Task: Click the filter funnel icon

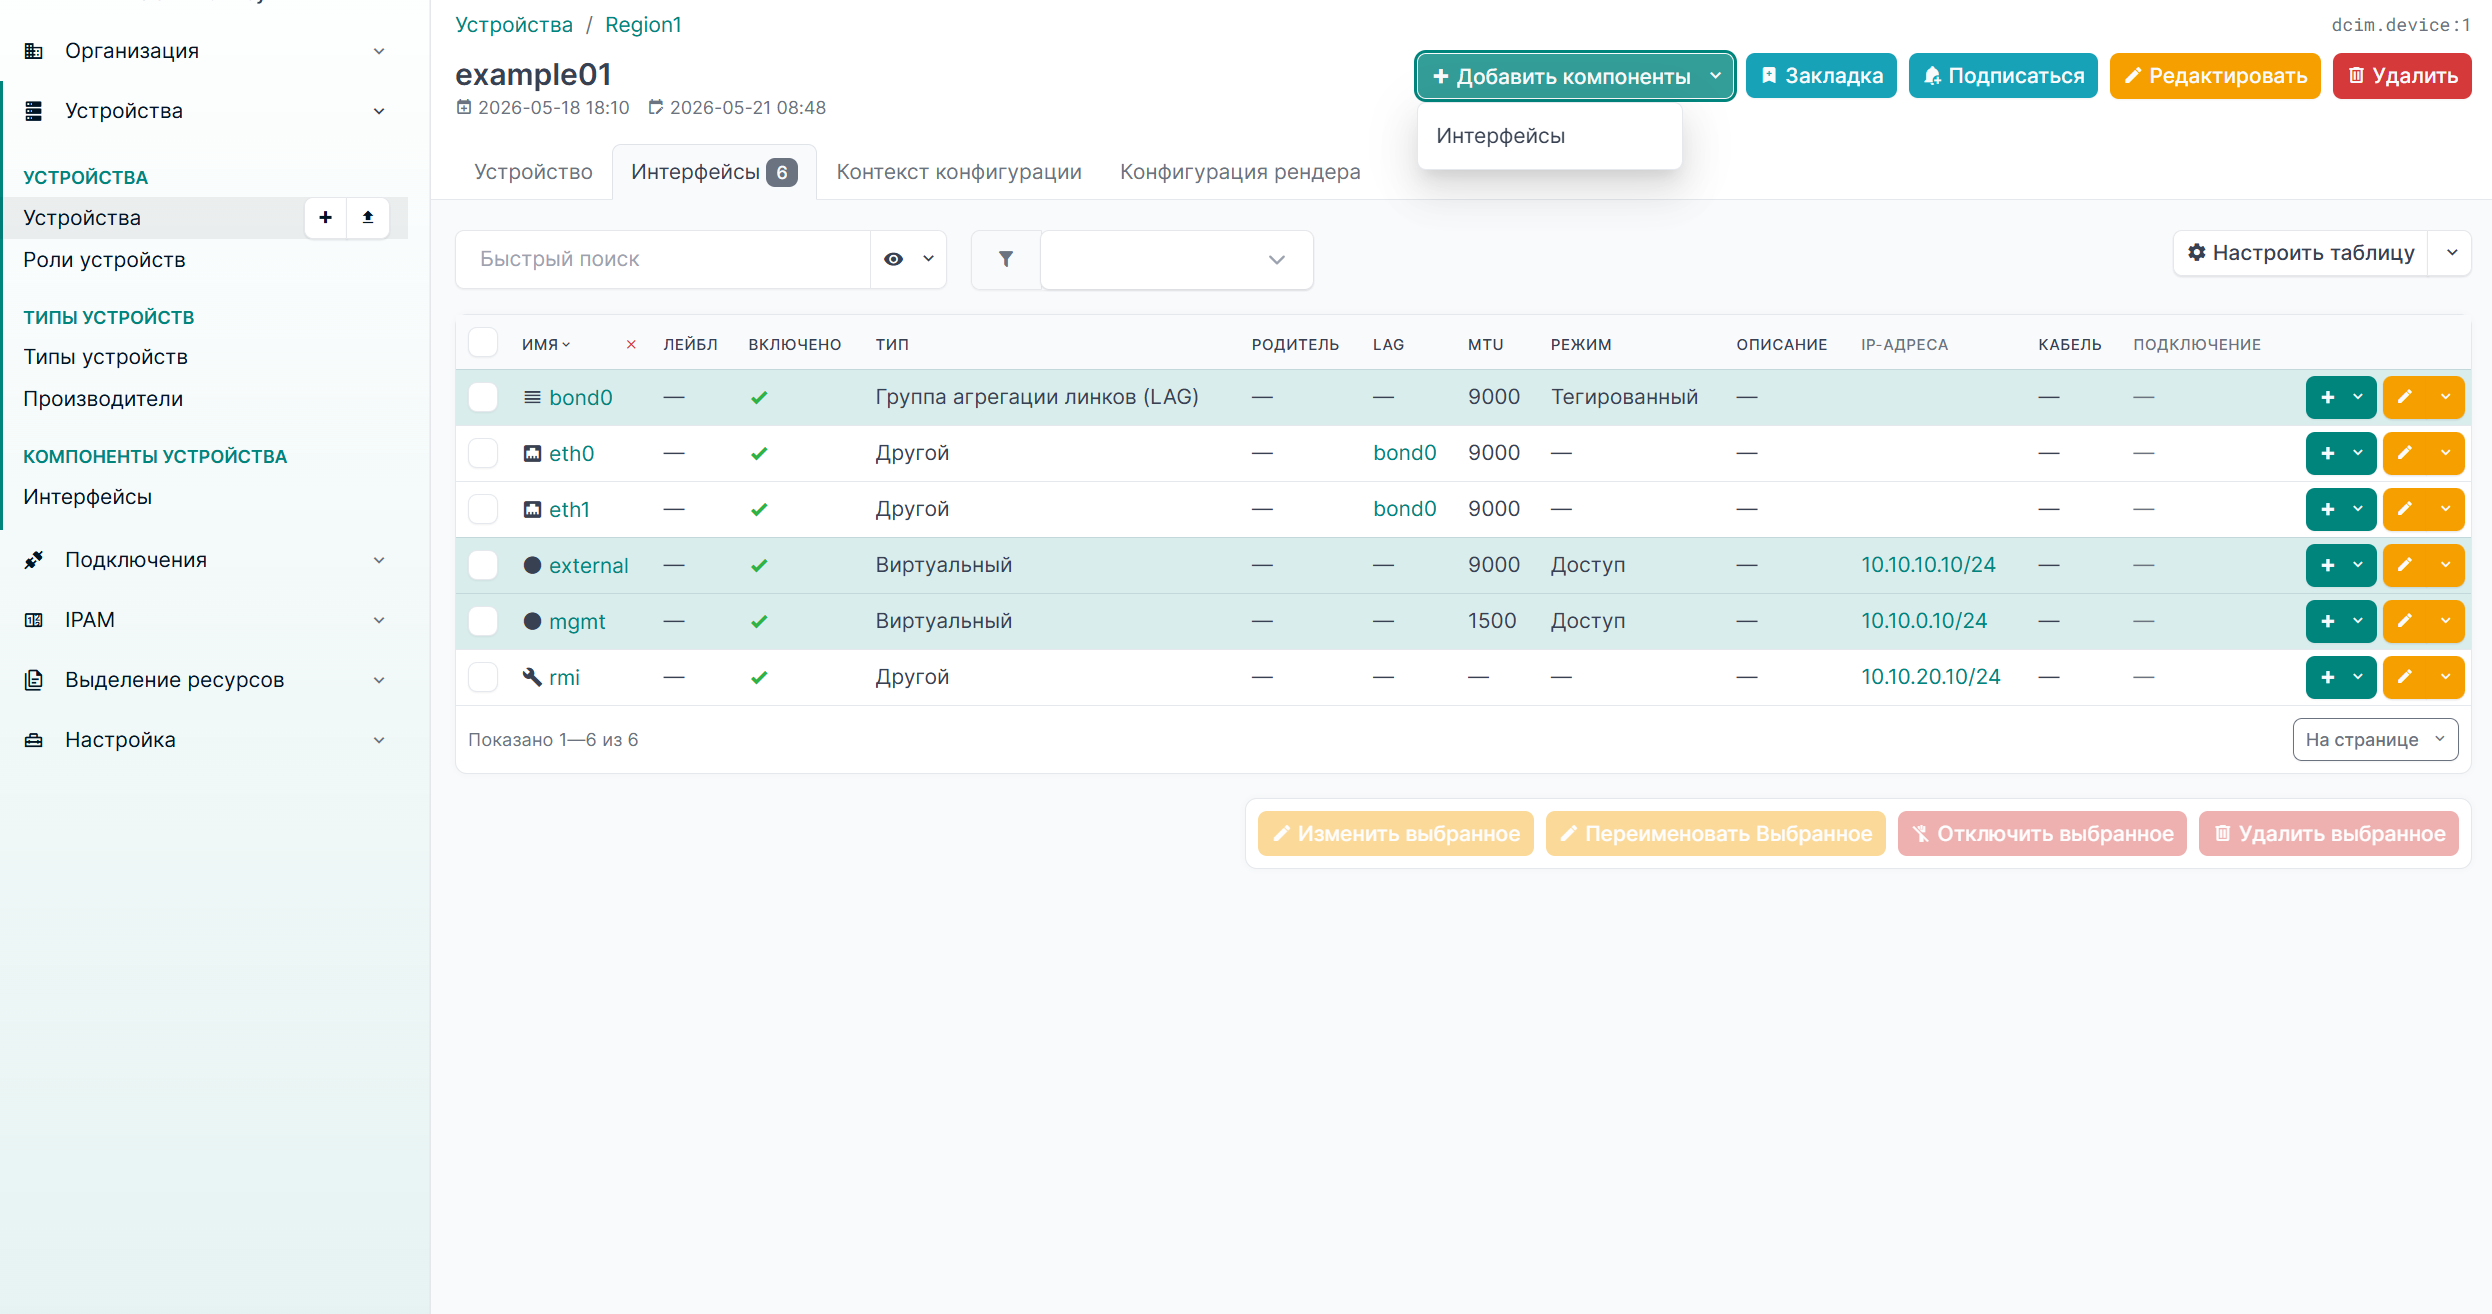Action: pos(1006,259)
